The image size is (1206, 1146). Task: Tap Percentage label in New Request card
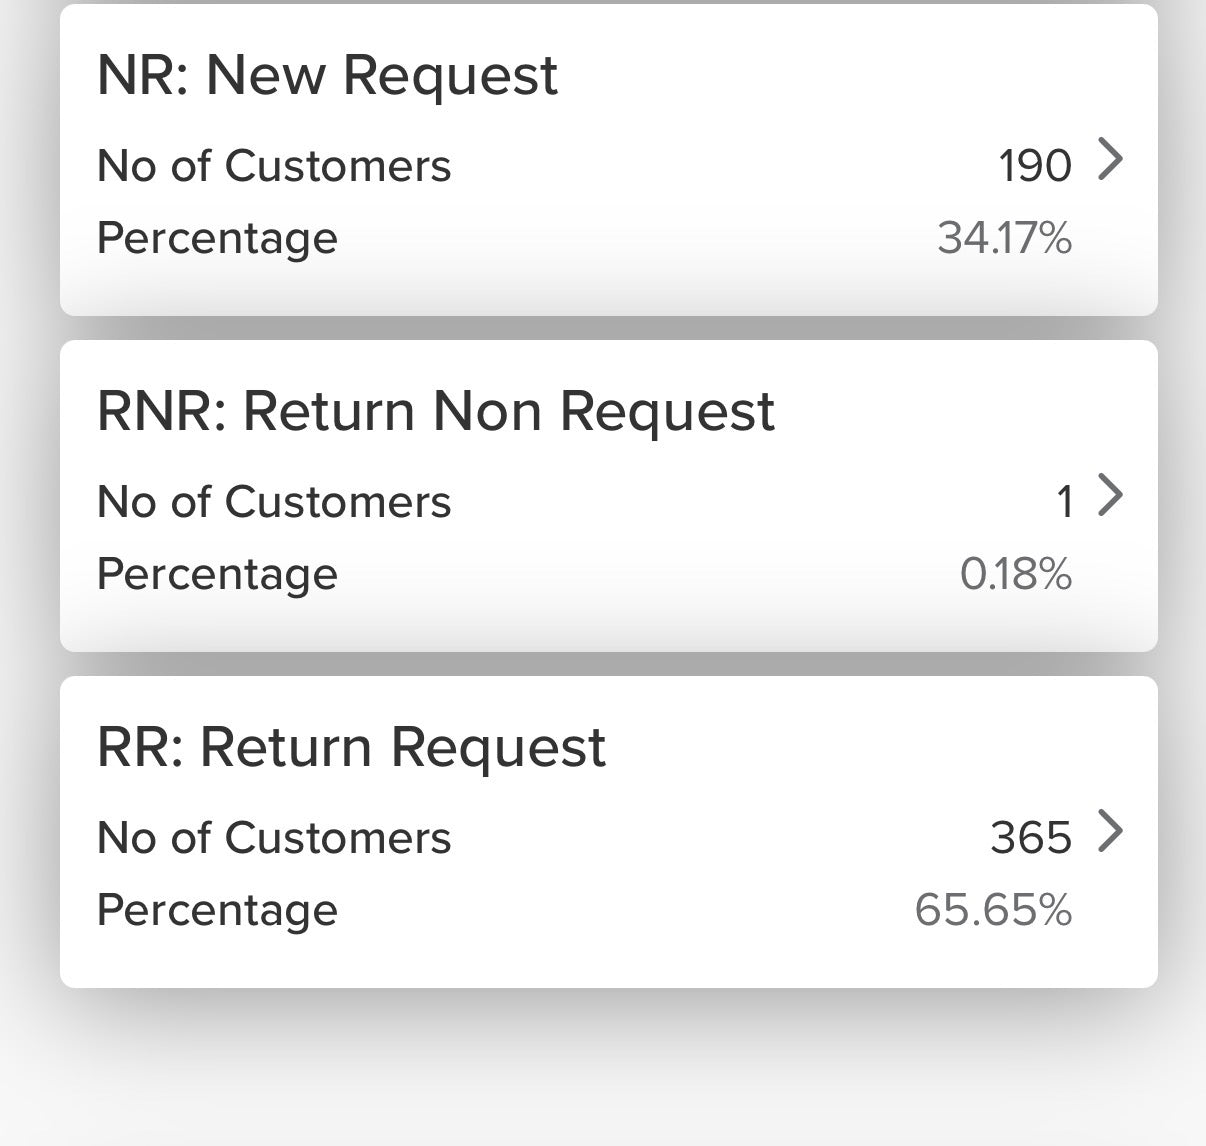217,239
